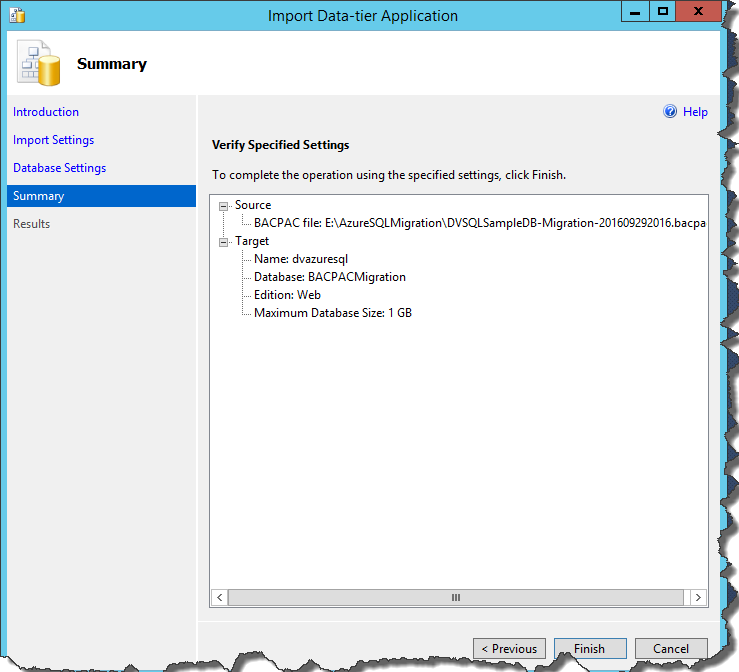This screenshot has width=739, height=672.
Task: Click the horizontal scrollbar thumb
Action: click(456, 597)
